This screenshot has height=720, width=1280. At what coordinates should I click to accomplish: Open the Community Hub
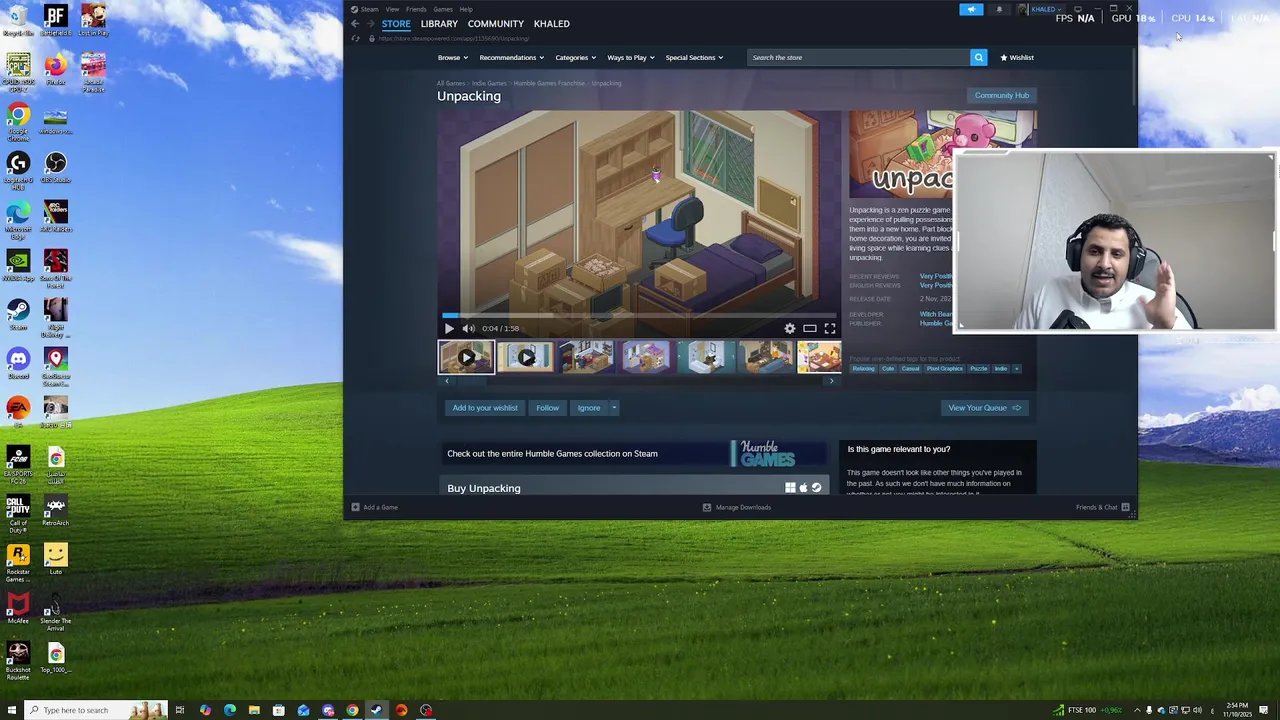coord(1001,96)
